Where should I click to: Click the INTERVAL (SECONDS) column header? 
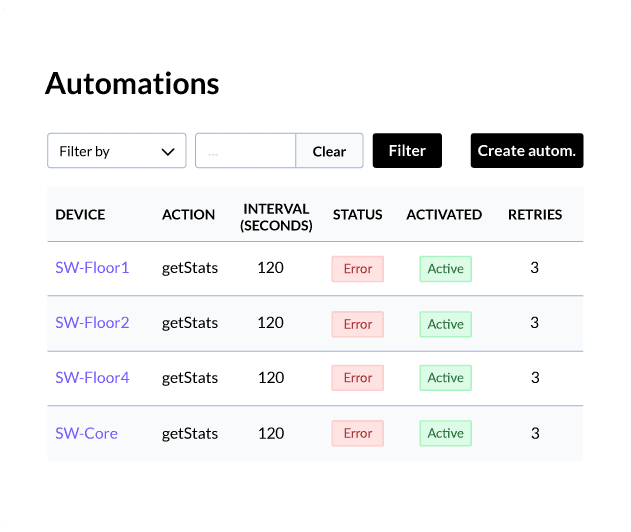(276, 217)
